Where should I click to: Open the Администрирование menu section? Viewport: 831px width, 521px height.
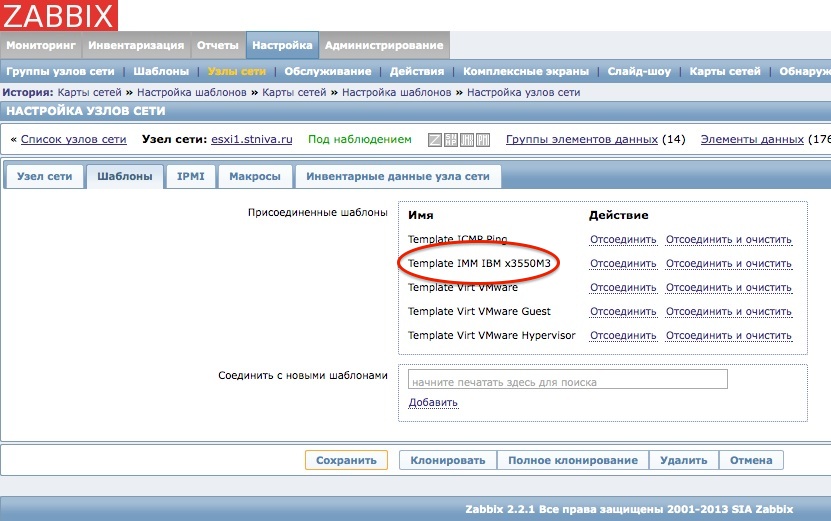[x=383, y=45]
